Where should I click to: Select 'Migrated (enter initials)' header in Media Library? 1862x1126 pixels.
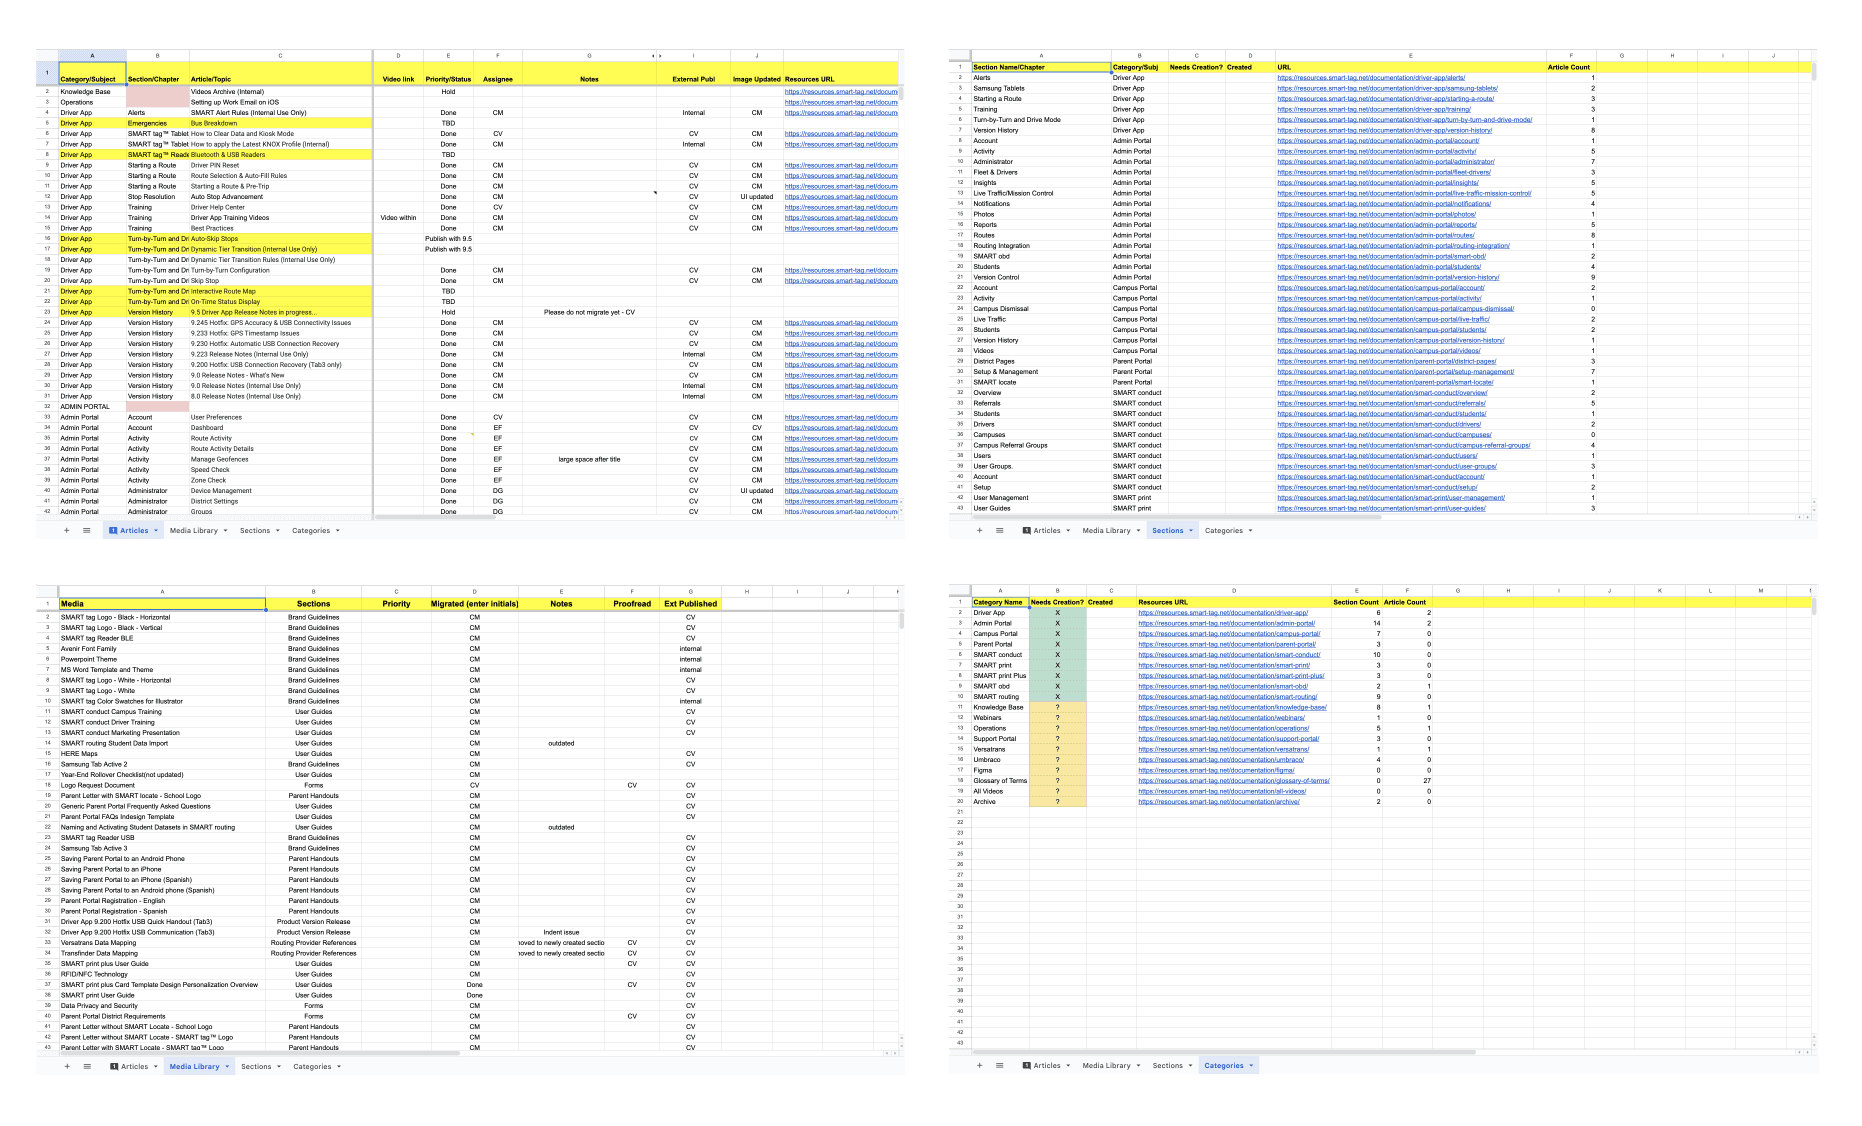pos(474,604)
